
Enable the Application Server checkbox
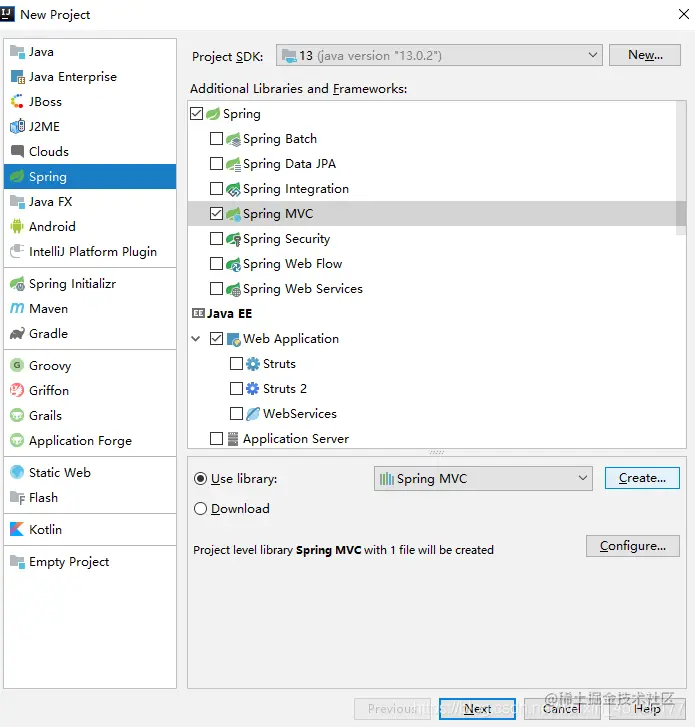click(x=217, y=439)
